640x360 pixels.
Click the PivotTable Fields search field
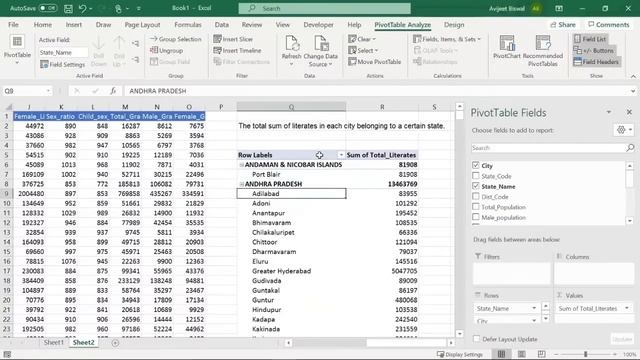(x=549, y=148)
